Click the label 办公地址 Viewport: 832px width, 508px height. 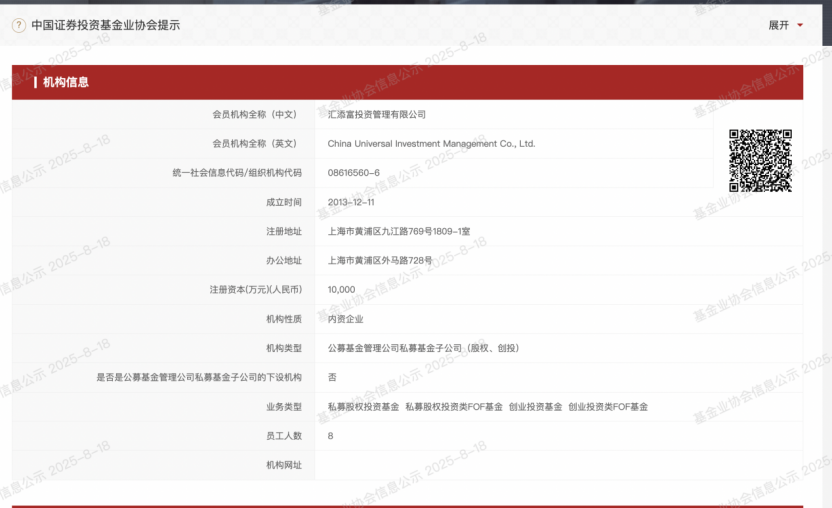284,261
